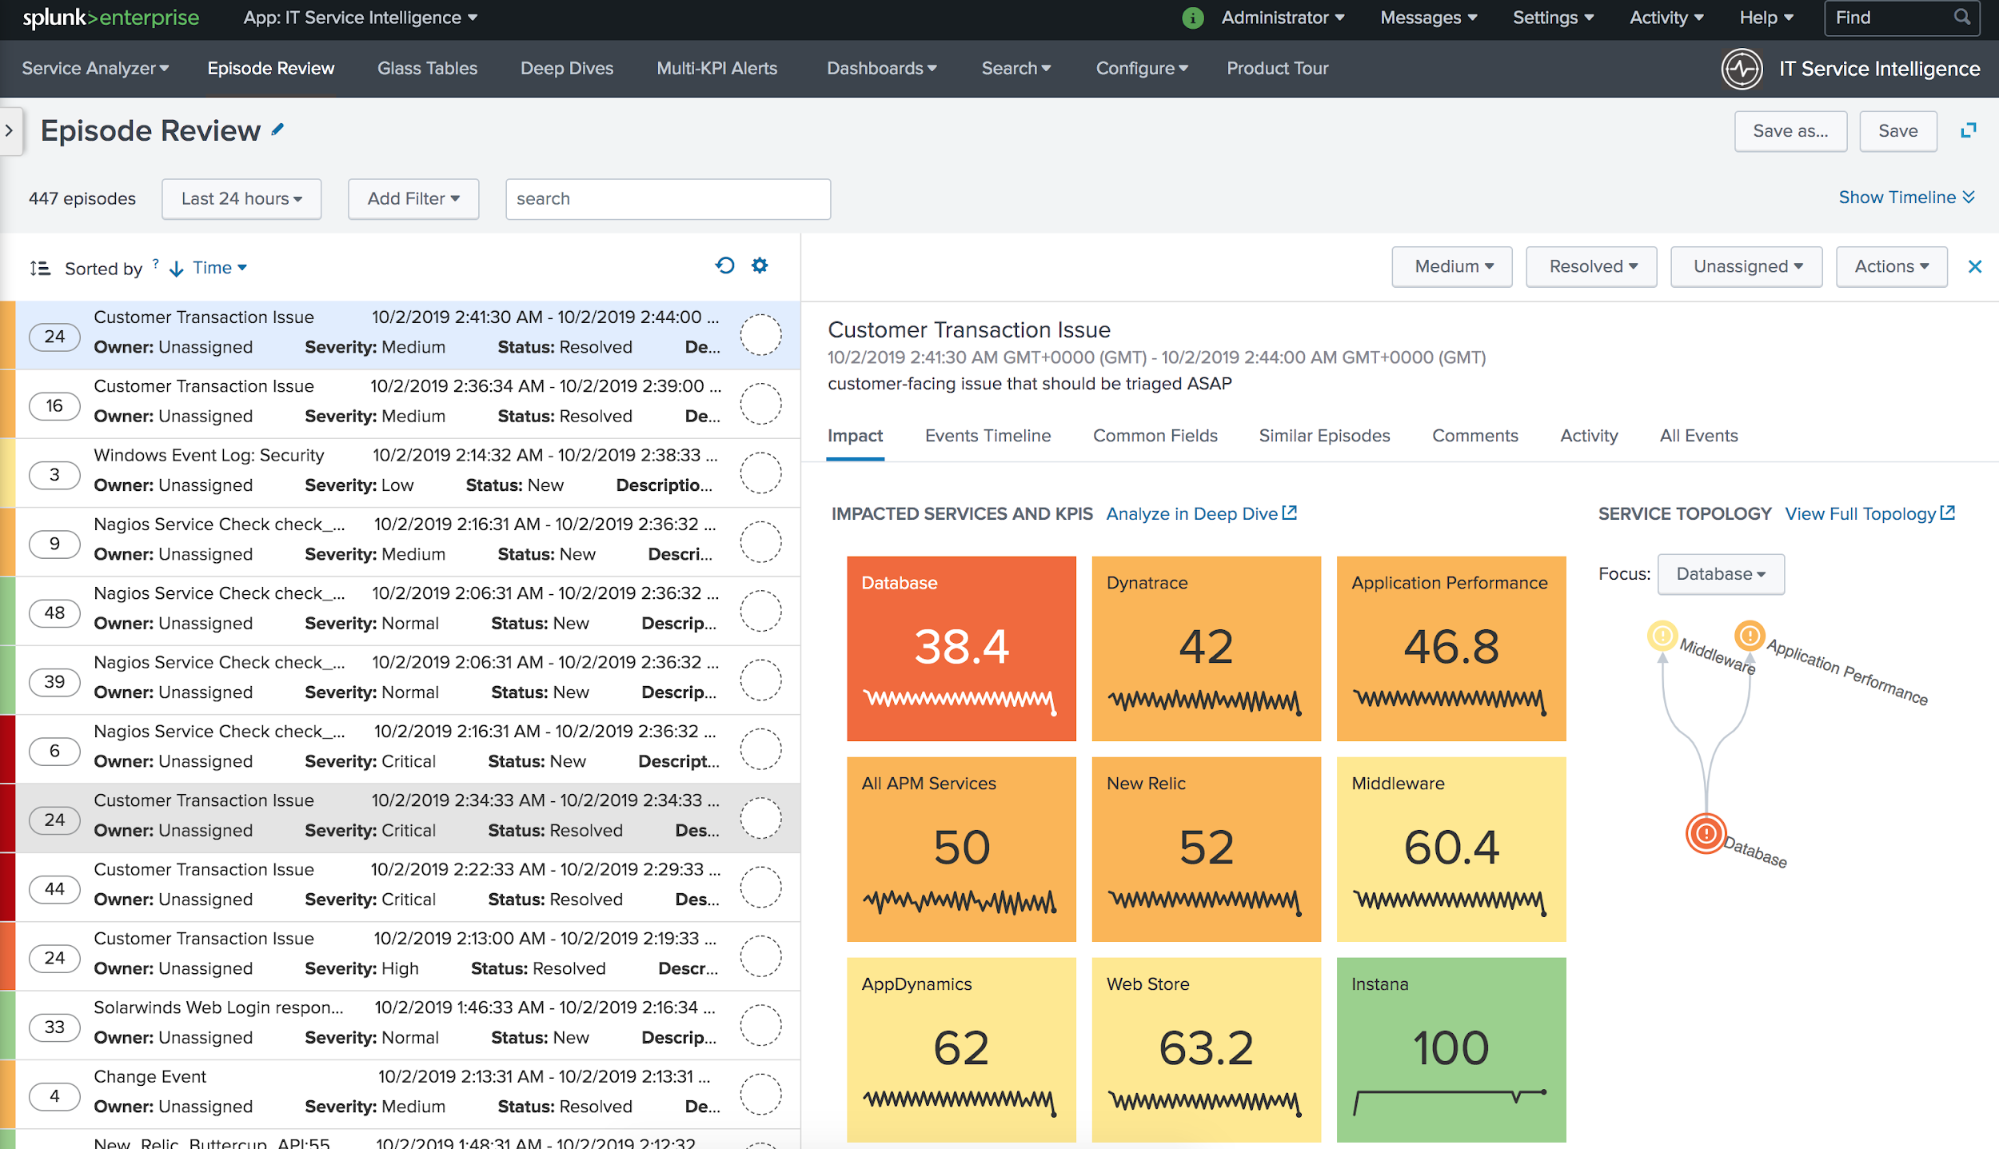Click the search magnifier in Find box
Viewport: 1999px width, 1150px height.
coord(1962,17)
